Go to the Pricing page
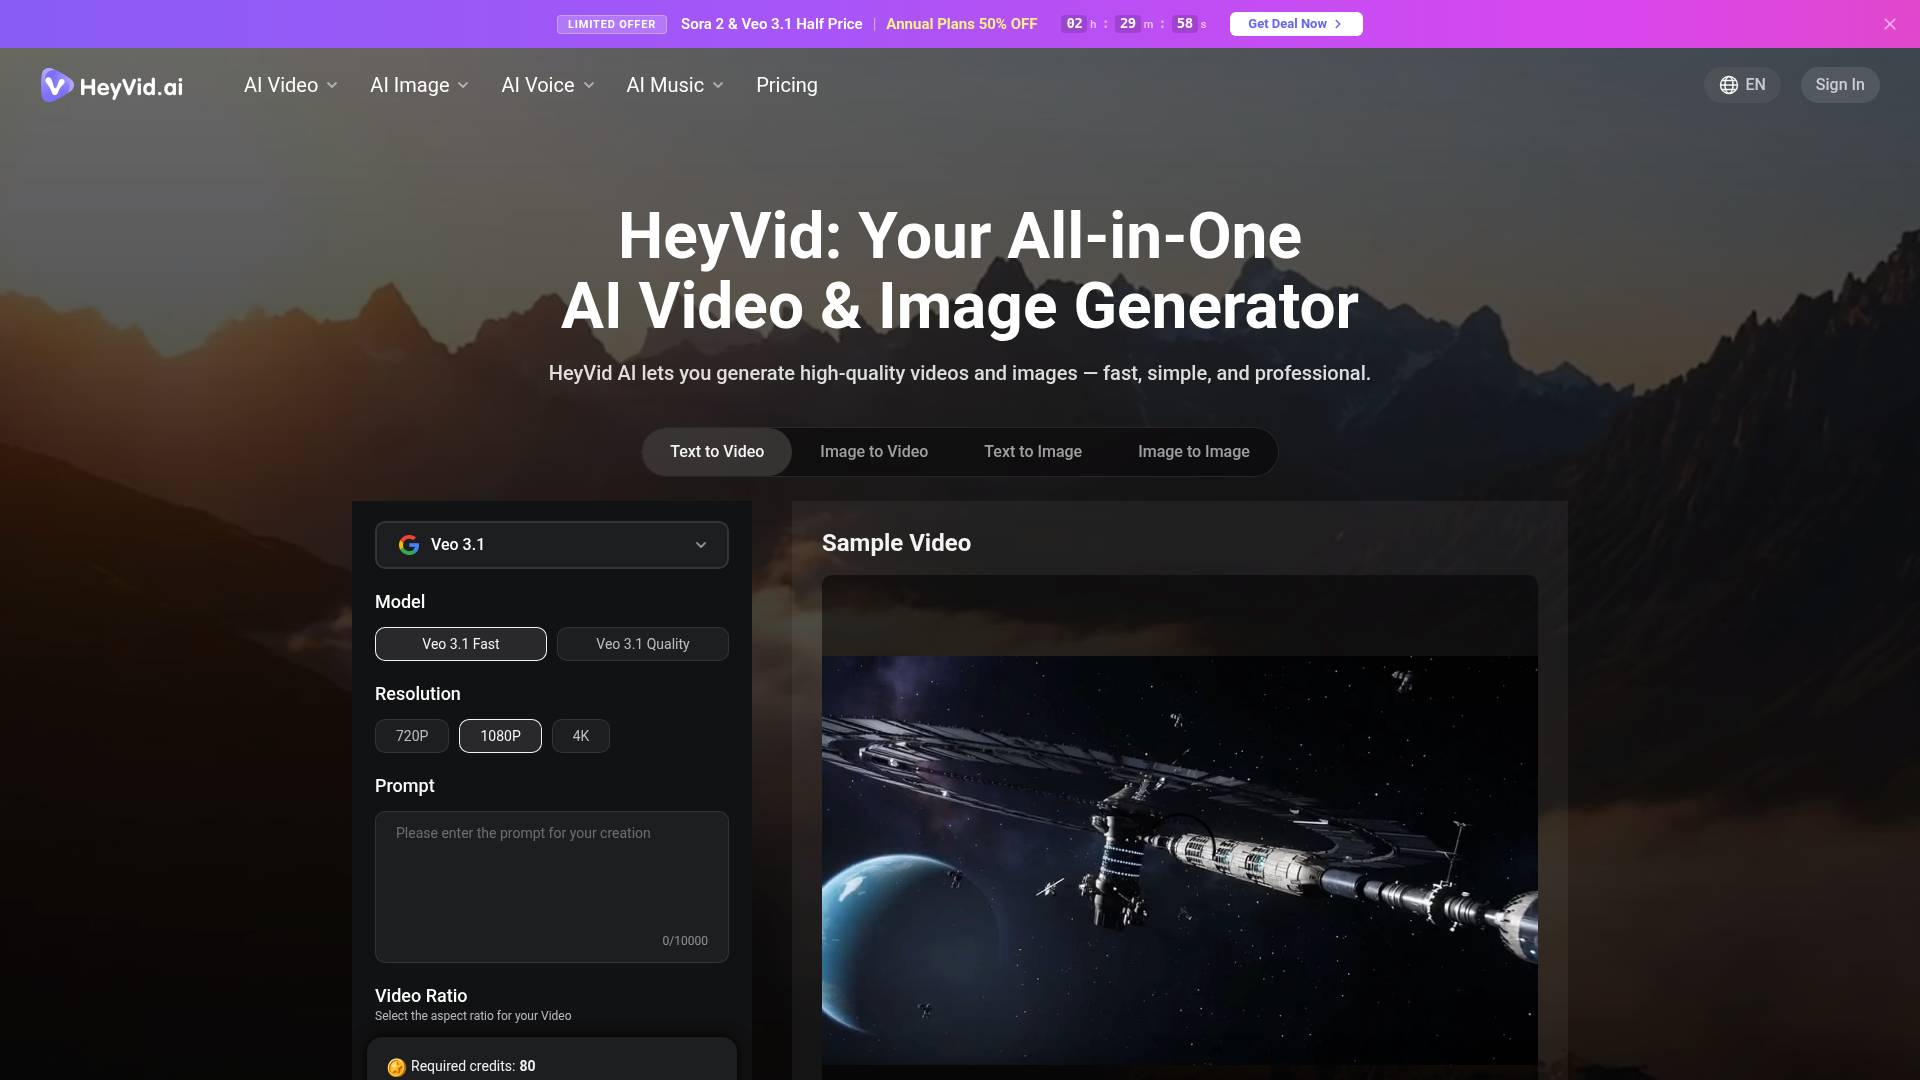This screenshot has height=1080, width=1920. tap(787, 85)
